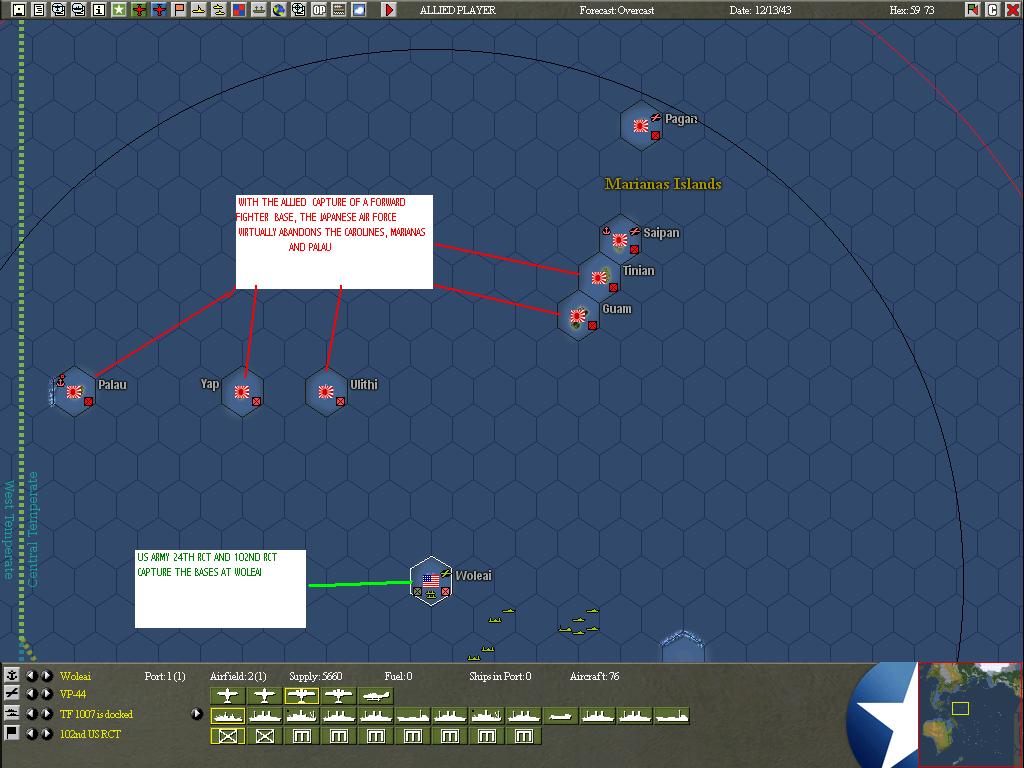Click the 'Ships in Port: 0' text
The height and width of the screenshot is (768, 1024).
tap(500, 676)
